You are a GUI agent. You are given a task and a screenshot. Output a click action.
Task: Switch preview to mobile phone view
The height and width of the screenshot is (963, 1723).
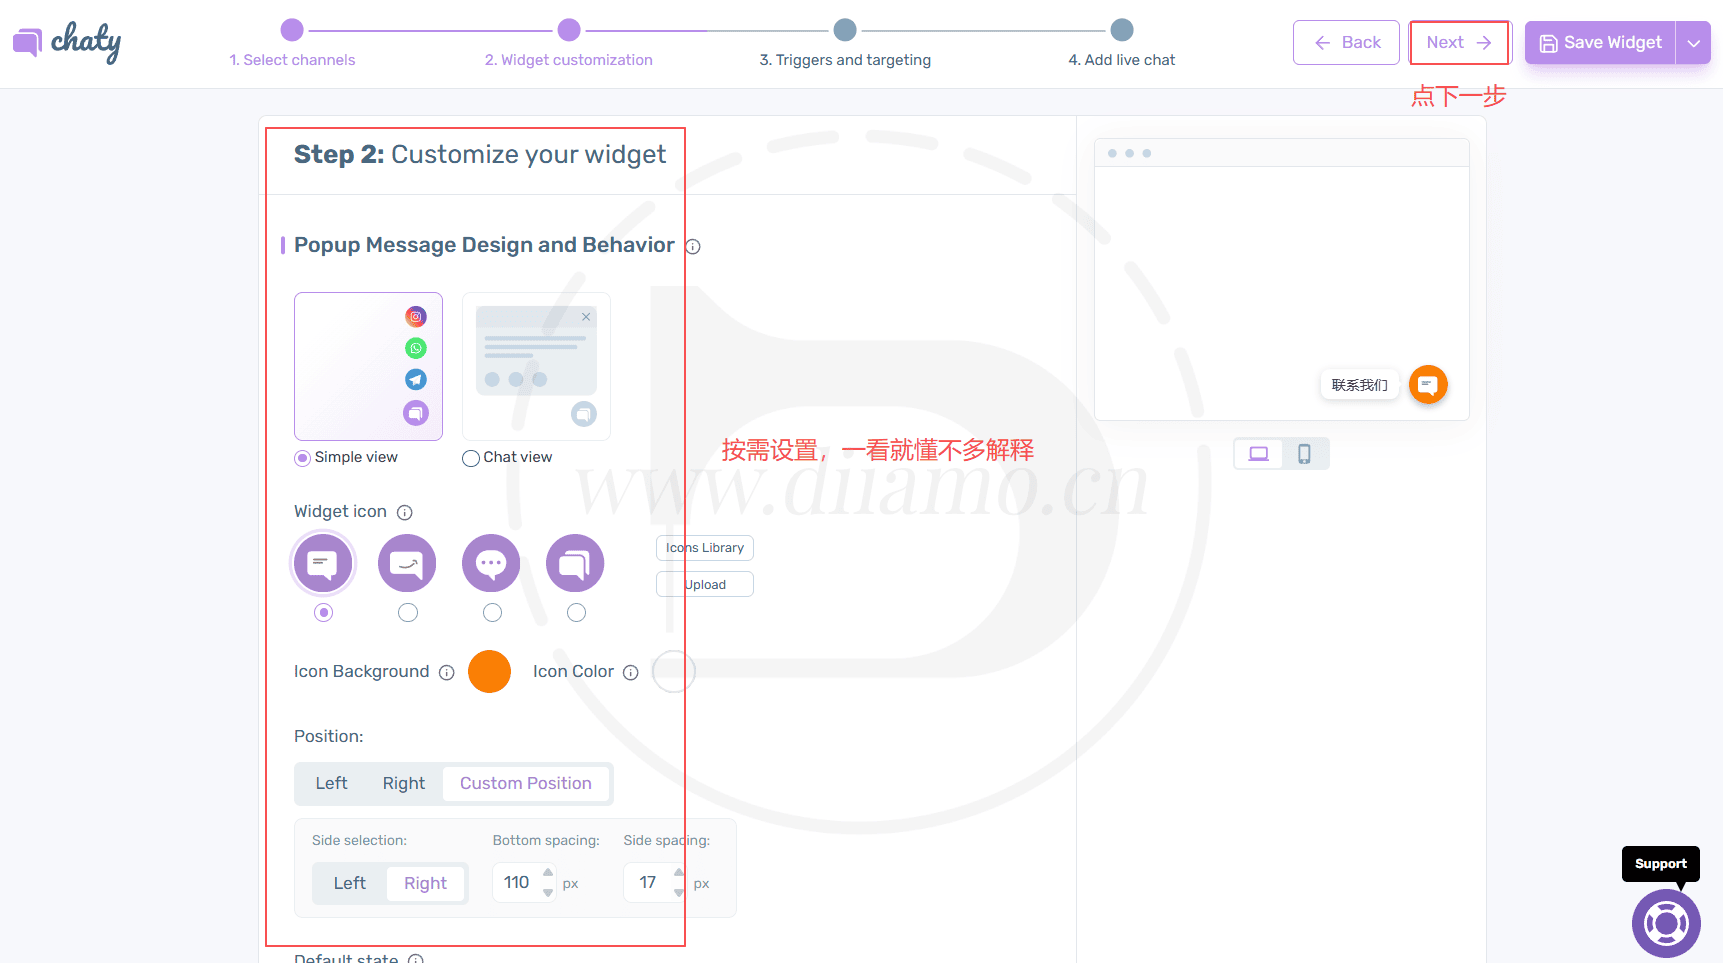click(1304, 454)
